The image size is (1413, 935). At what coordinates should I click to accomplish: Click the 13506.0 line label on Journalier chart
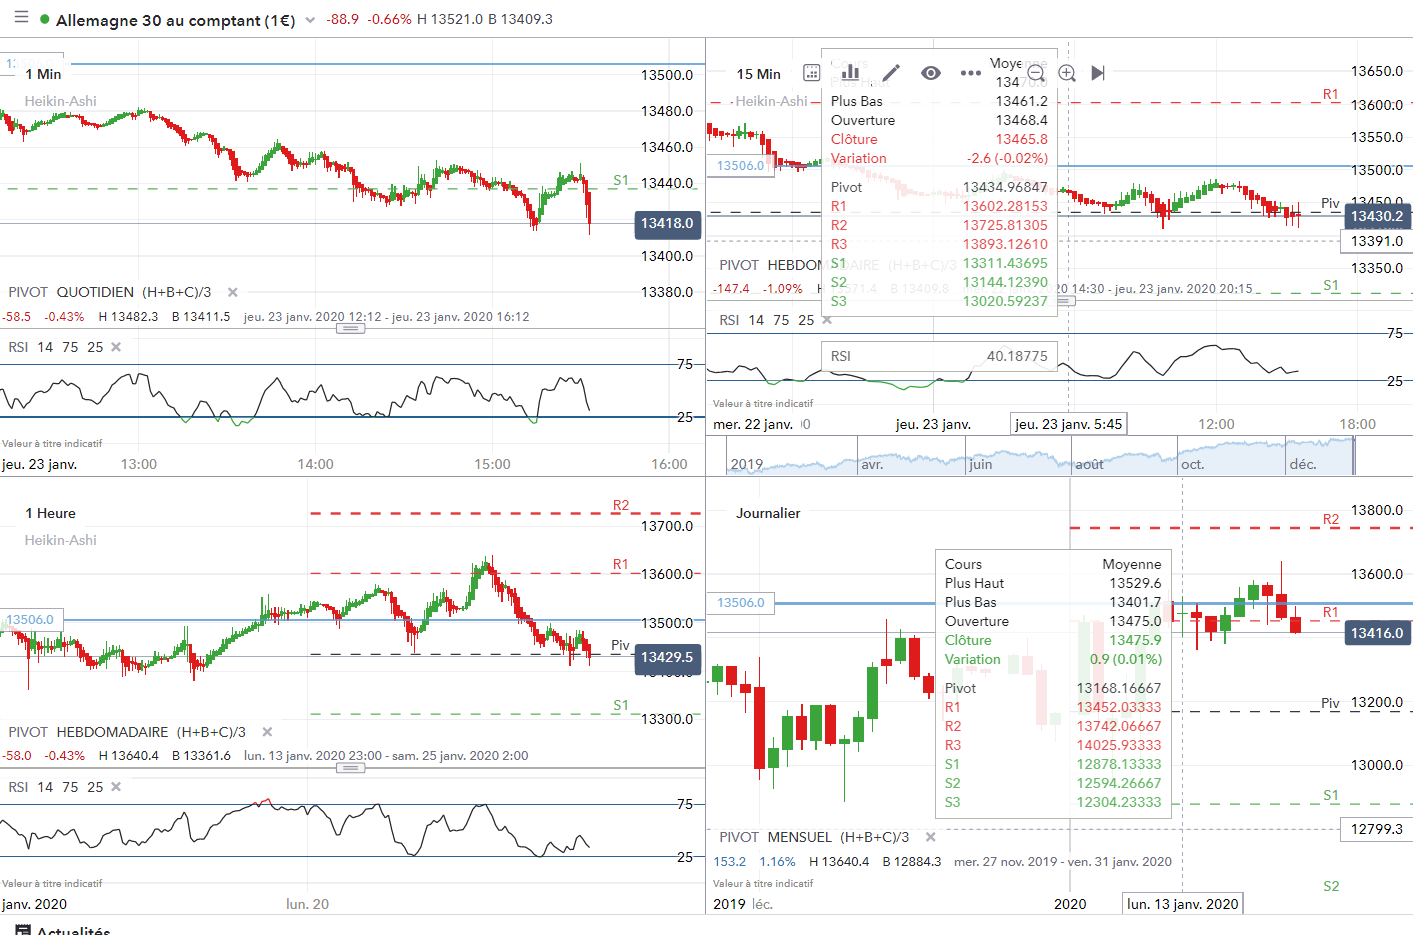(x=741, y=603)
